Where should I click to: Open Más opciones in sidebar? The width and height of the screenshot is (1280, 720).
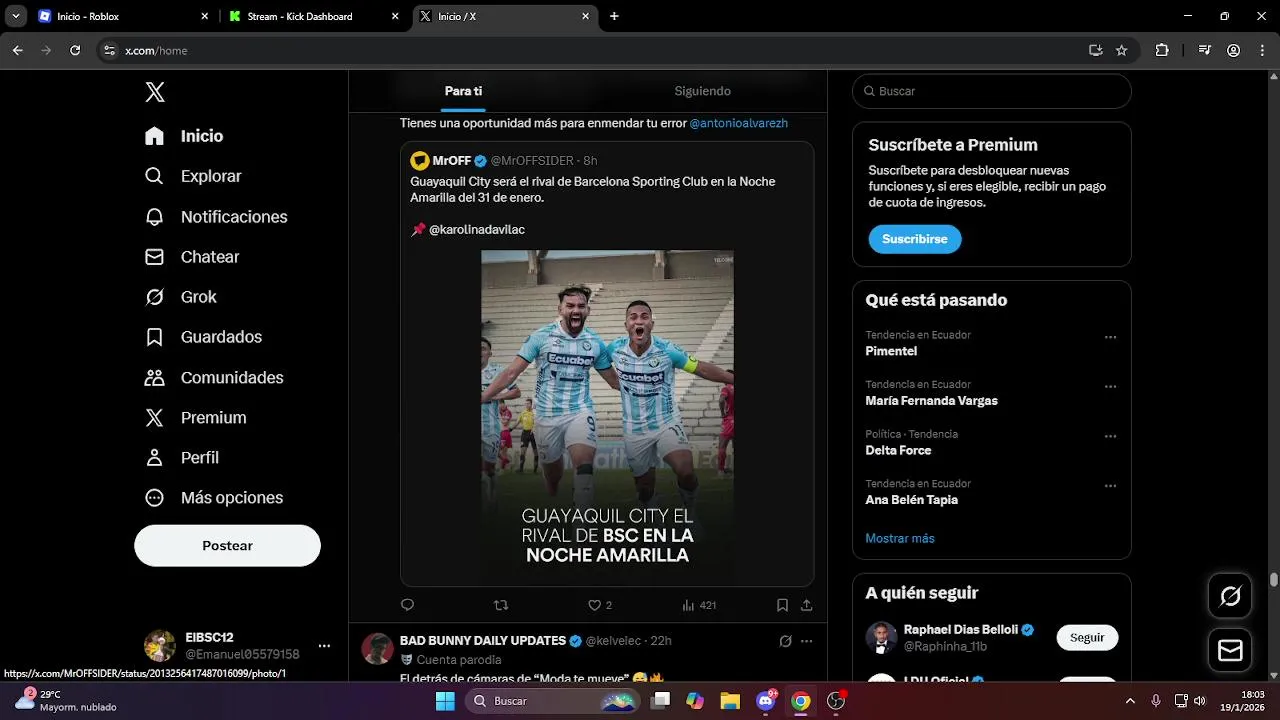(214, 497)
